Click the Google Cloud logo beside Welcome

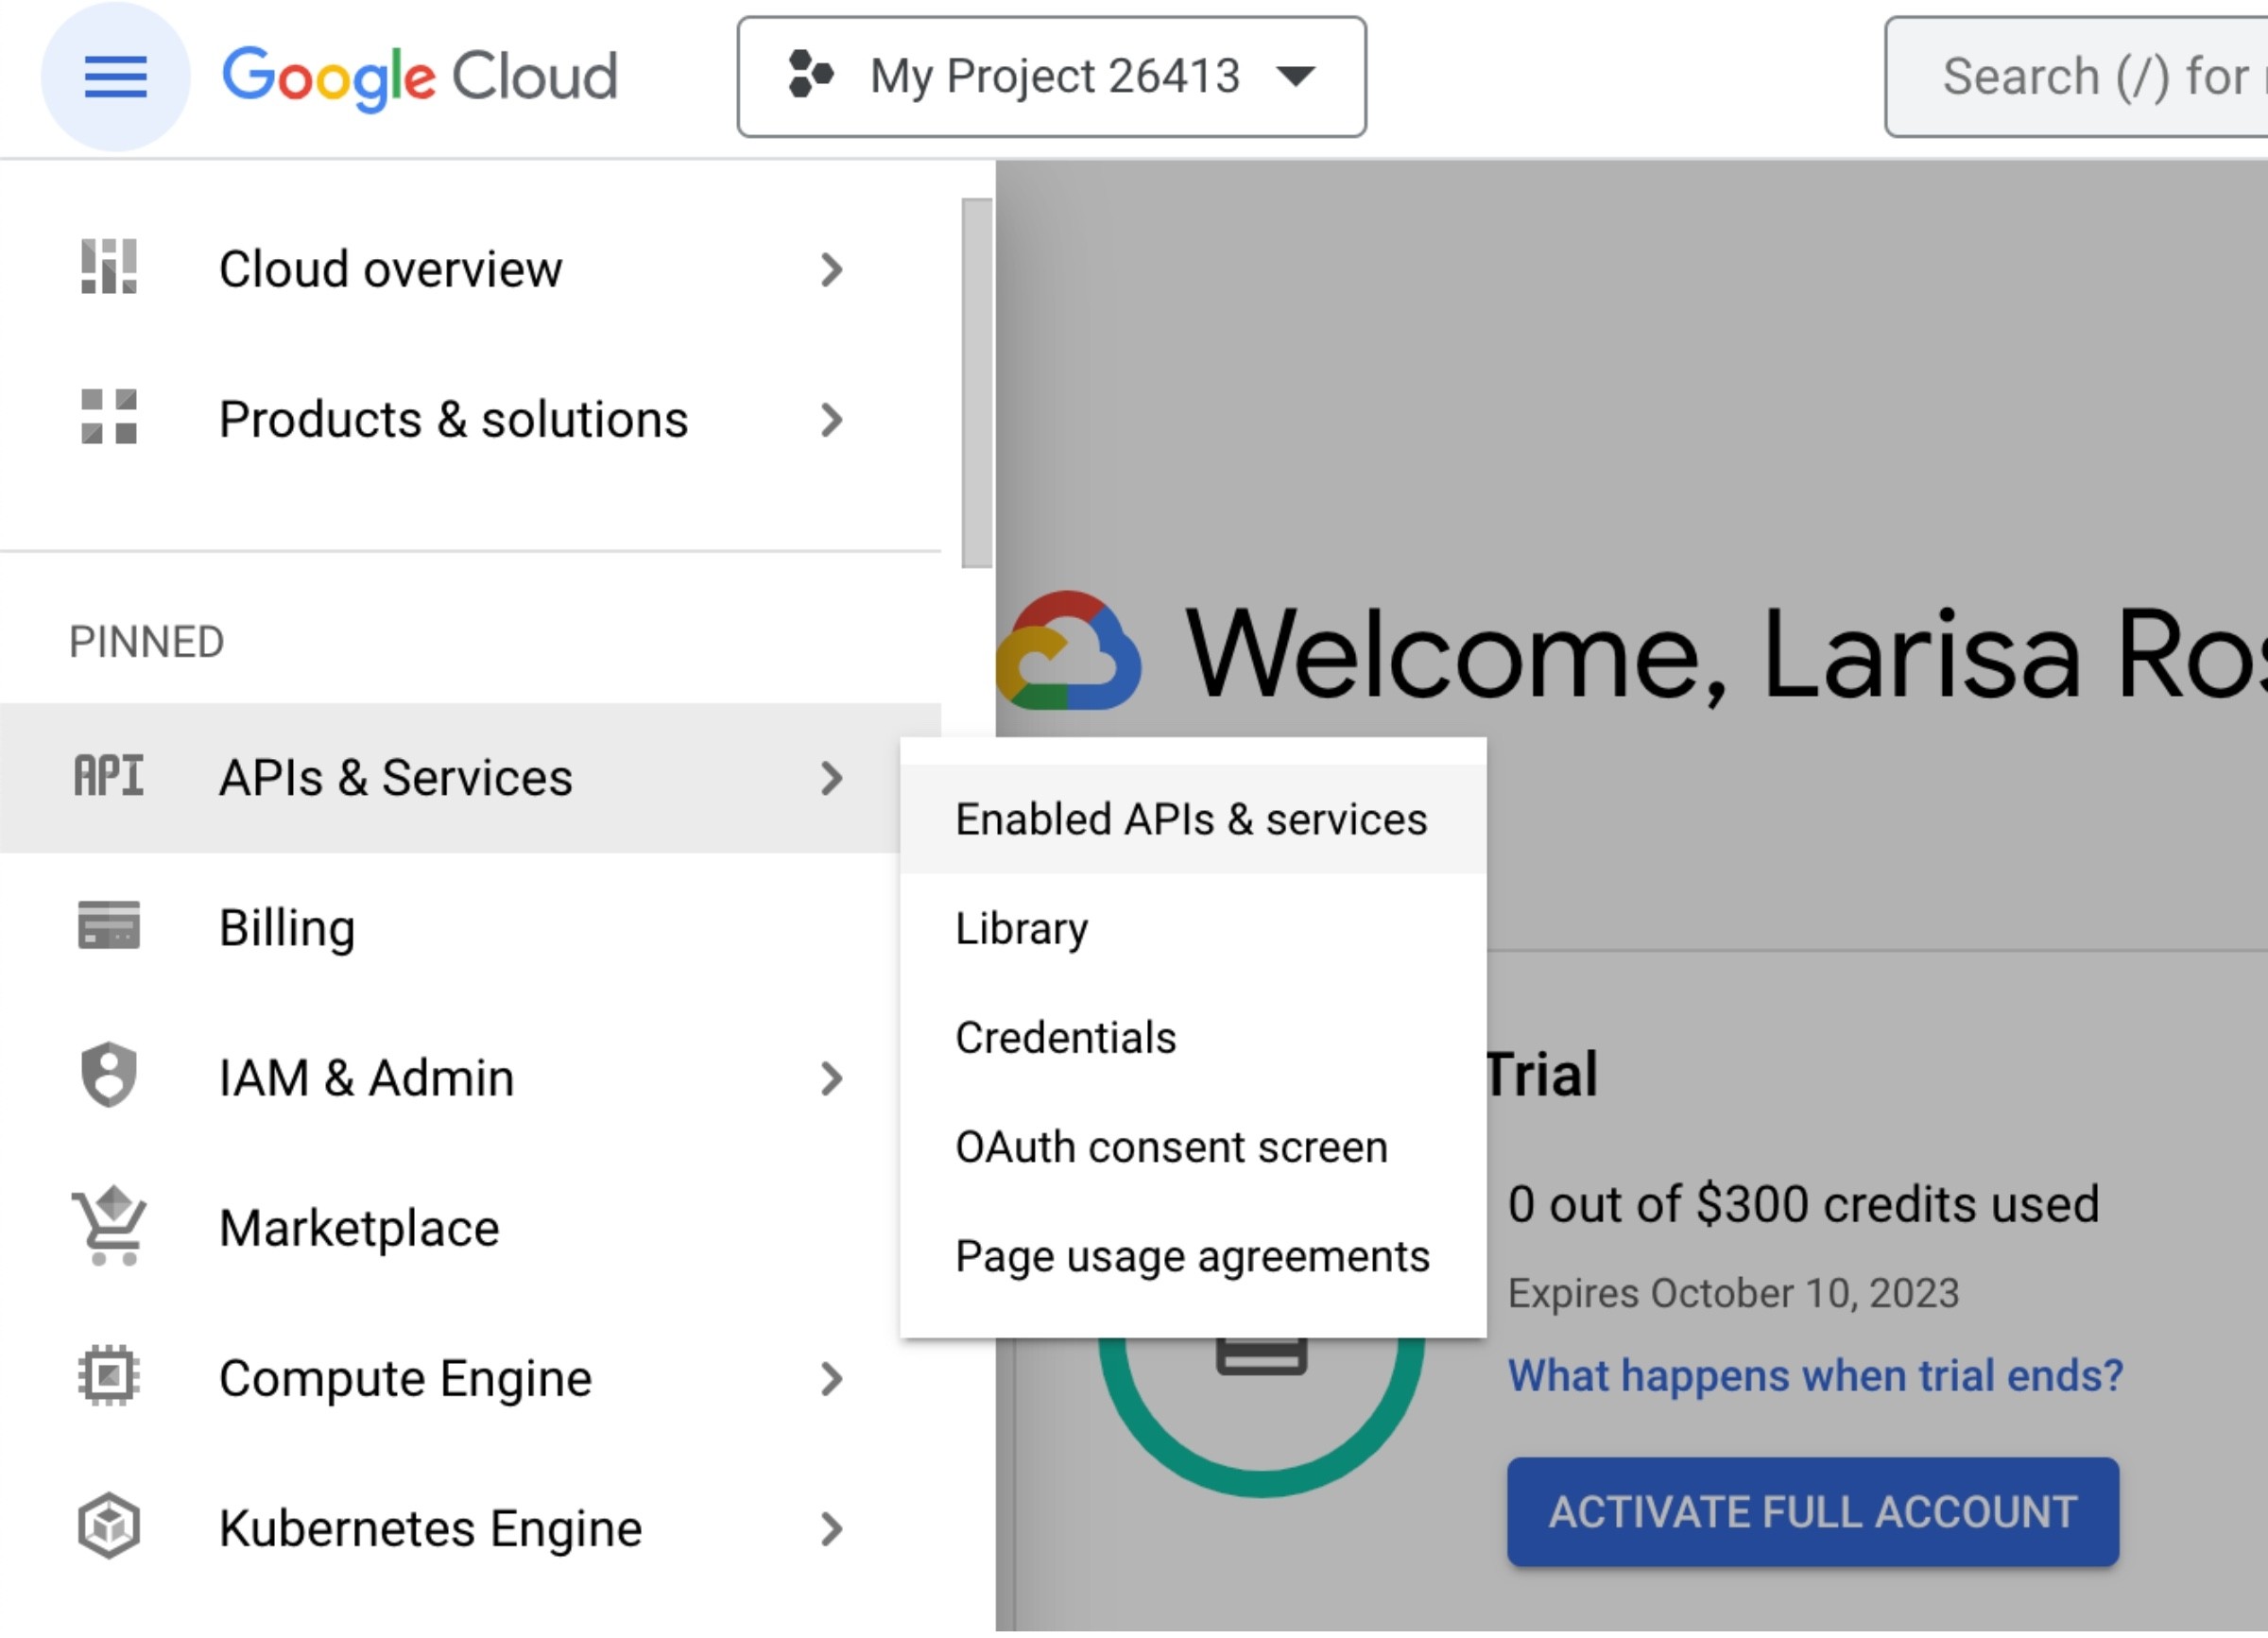[x=1068, y=651]
